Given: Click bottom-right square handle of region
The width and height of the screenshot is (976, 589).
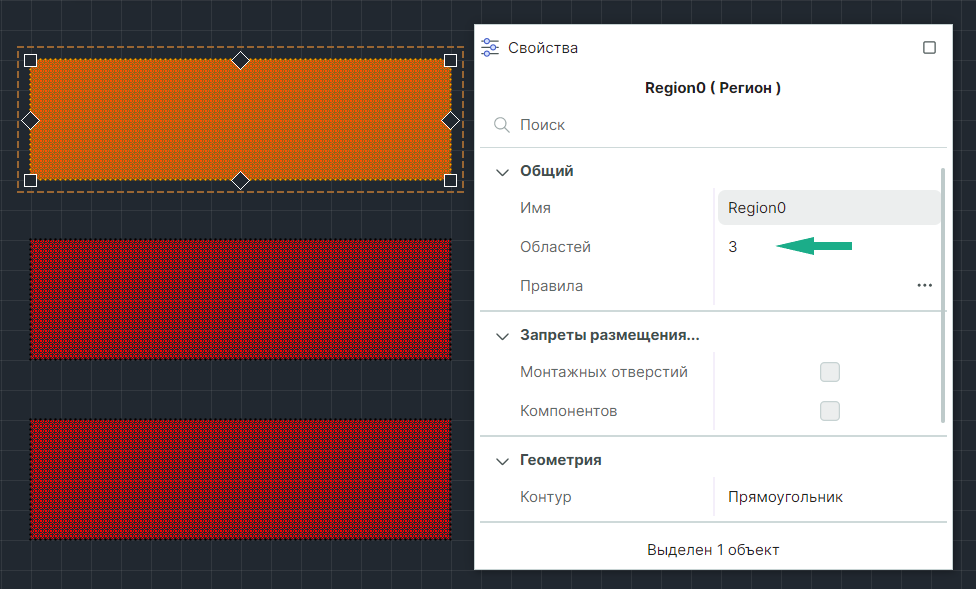Looking at the screenshot, I should click(450, 180).
